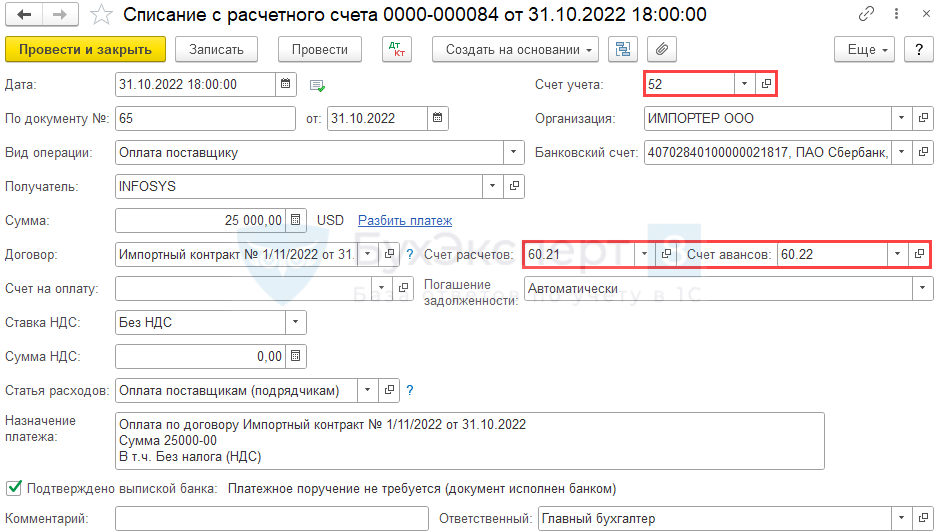Expand Вид операции dropdown
Viewport: 939px width, 532px height.
513,152
